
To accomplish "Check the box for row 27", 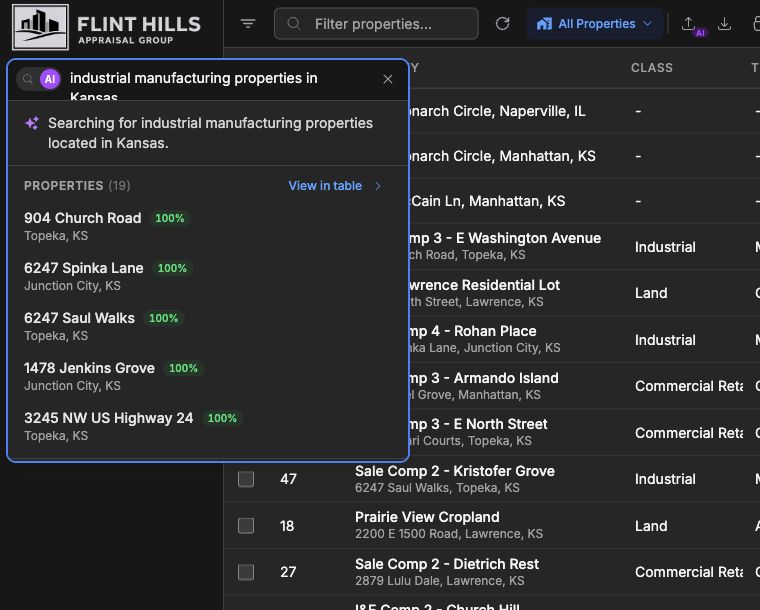I will 246,572.
